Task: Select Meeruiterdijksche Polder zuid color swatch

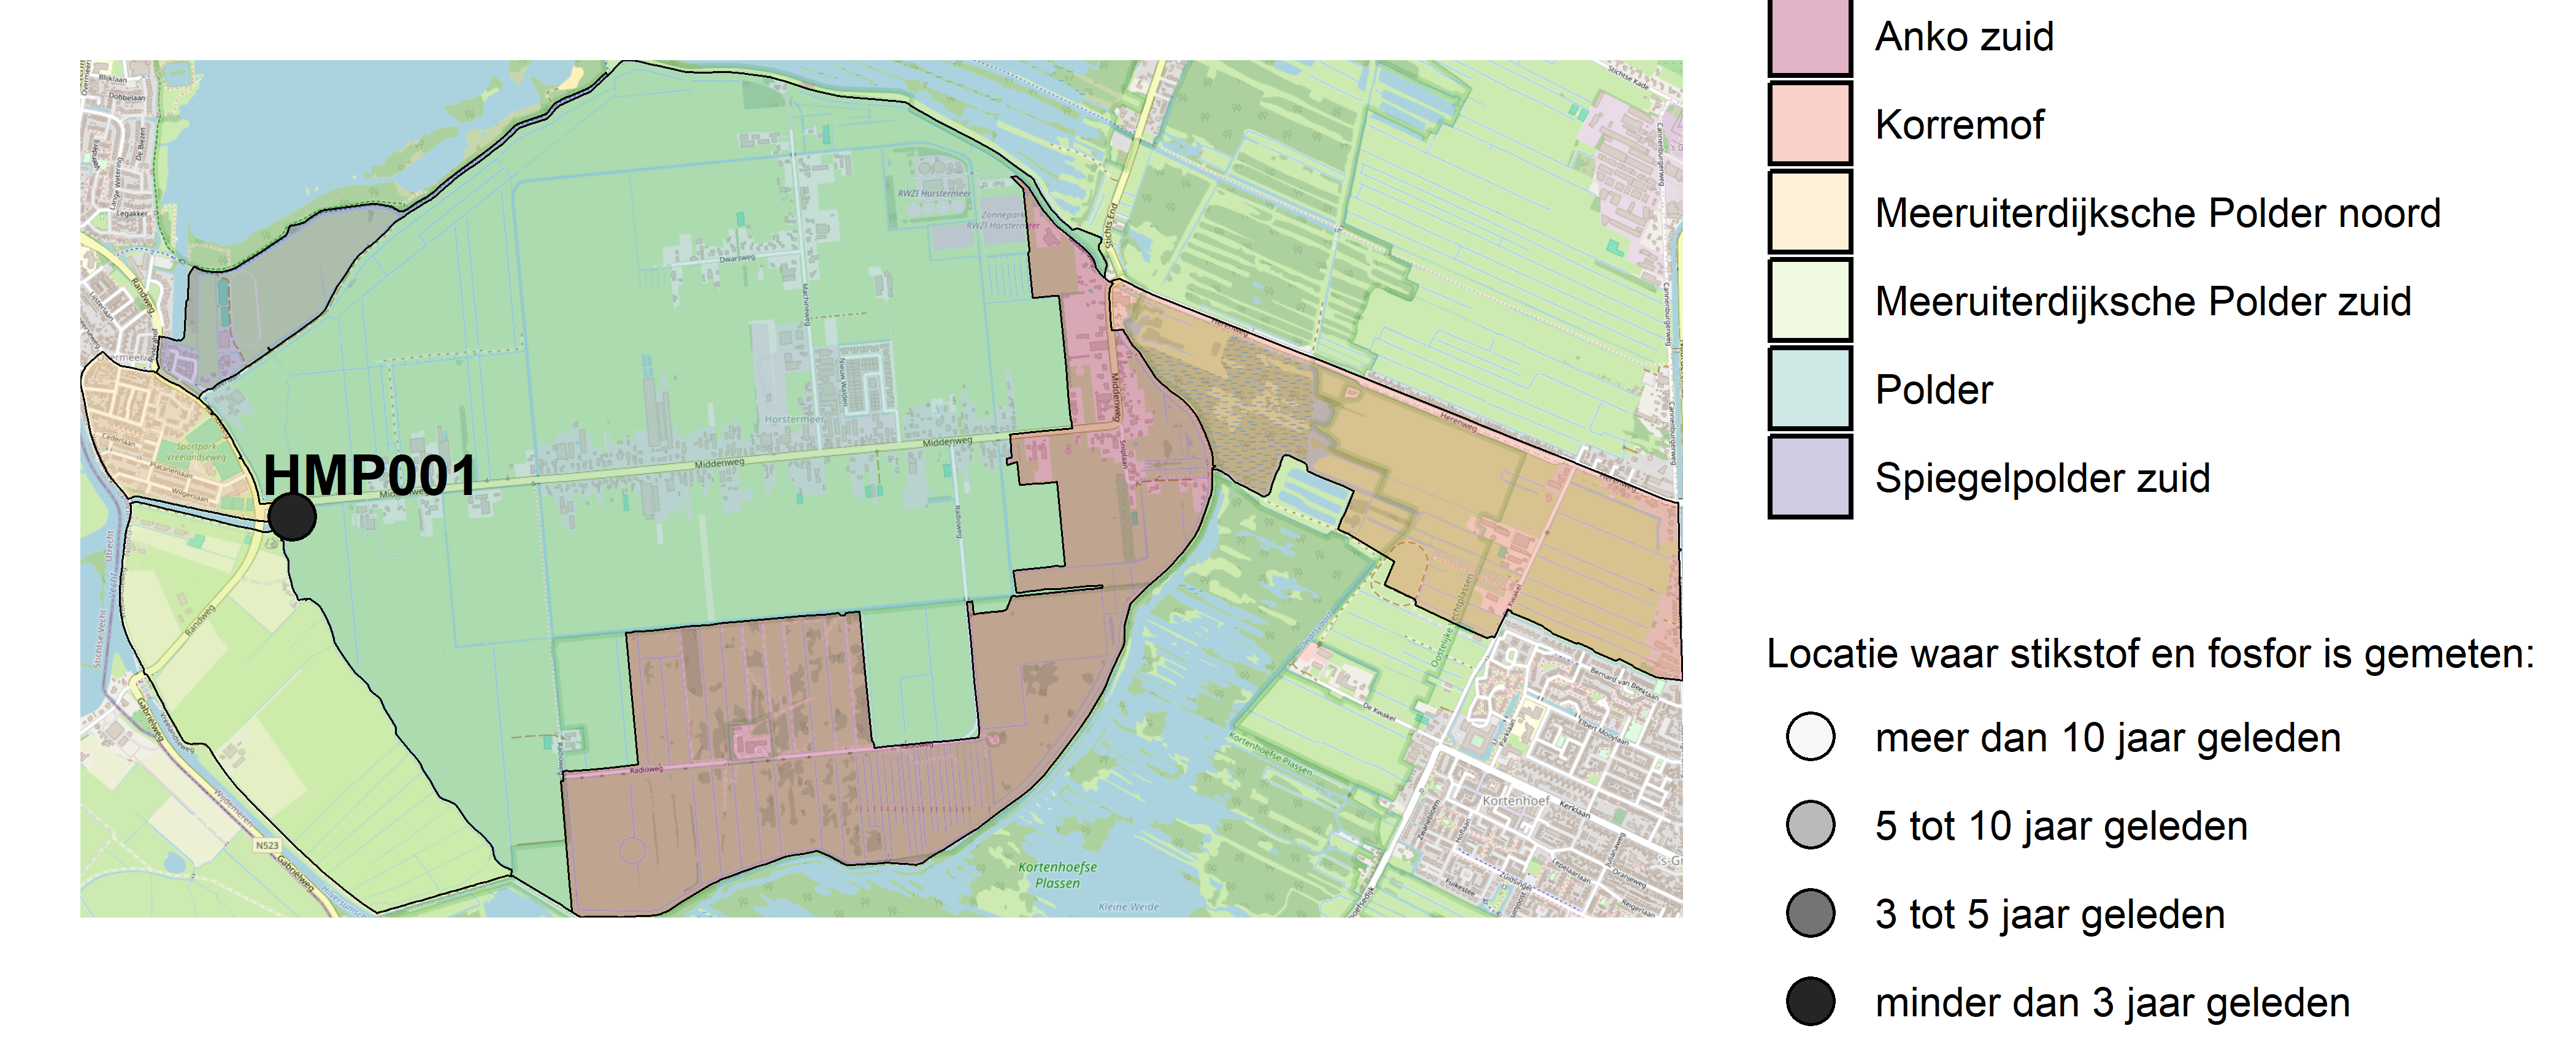Action: point(1810,300)
